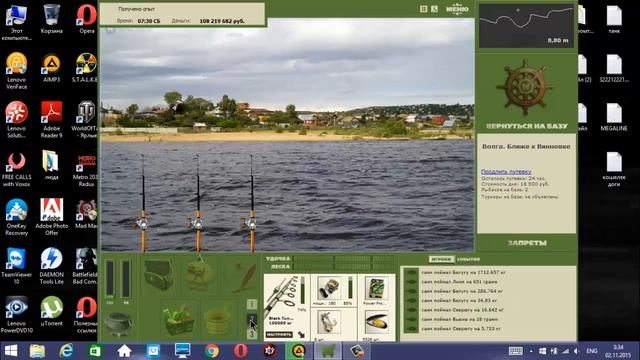The height and width of the screenshot is (360, 640).
Task: Select the hook slot thumbnail
Action: click(329, 322)
